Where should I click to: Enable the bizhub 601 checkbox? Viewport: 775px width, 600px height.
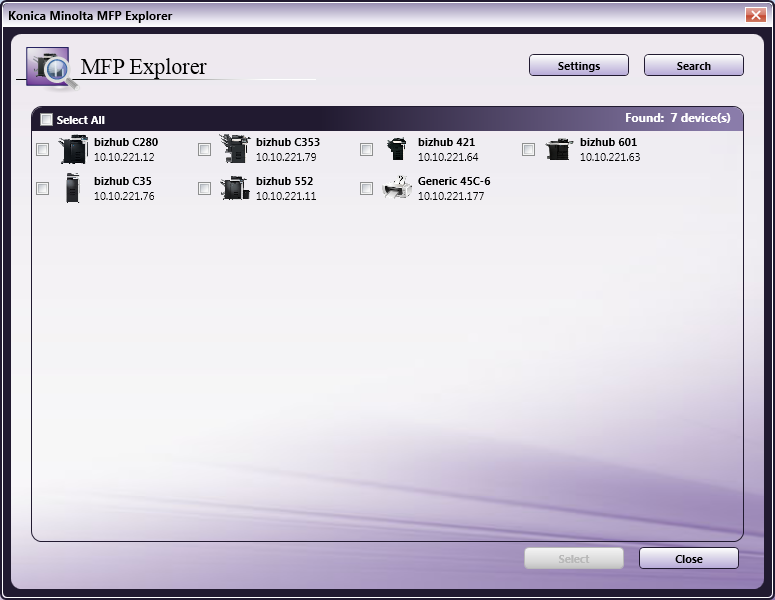click(528, 149)
